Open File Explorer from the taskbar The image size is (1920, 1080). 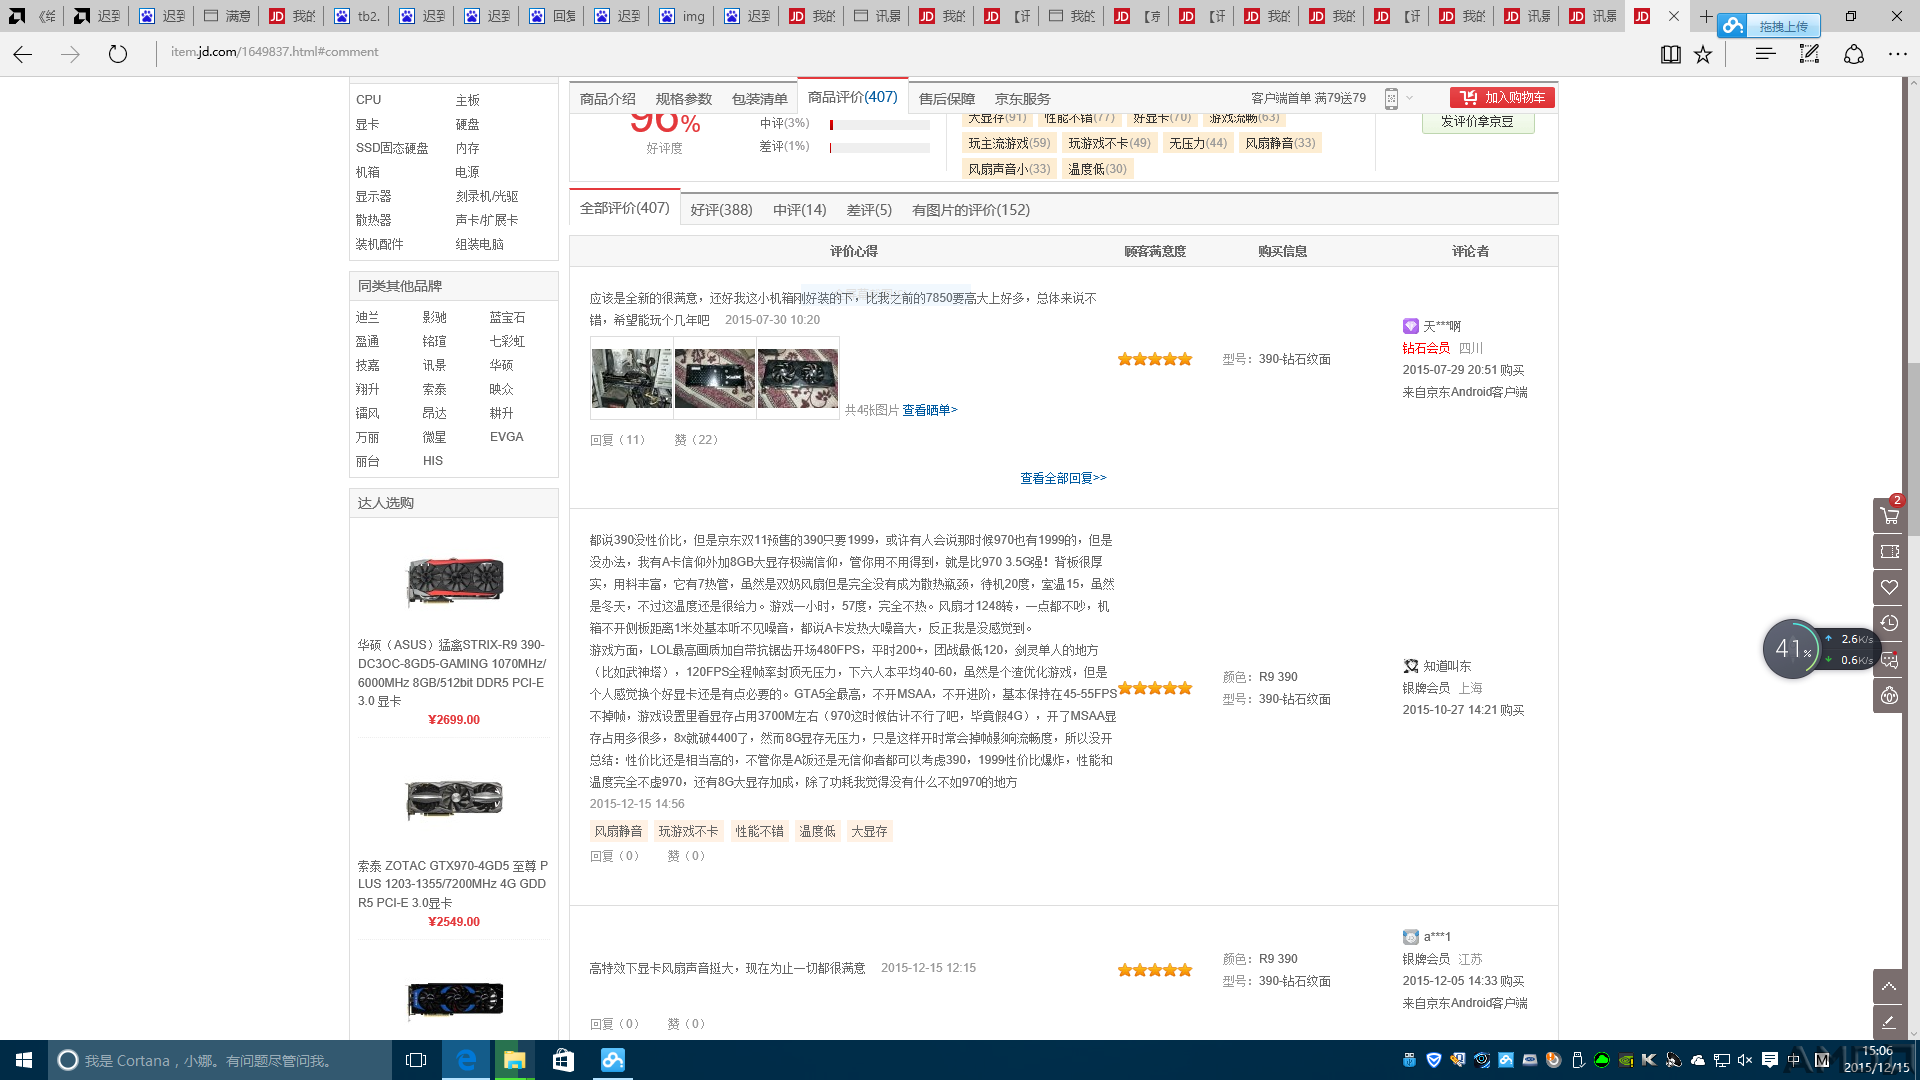[x=514, y=1060]
